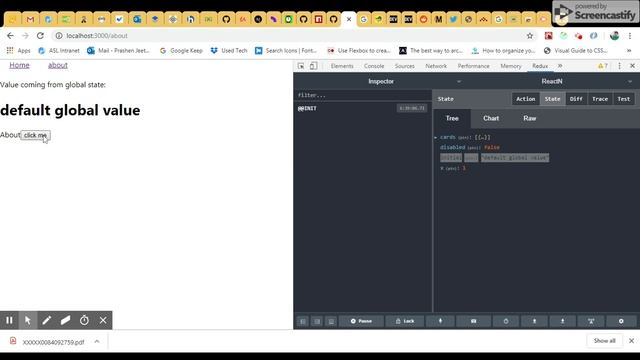
Task: Toggle Lock changes in Redux DevTools
Action: tap(405, 321)
